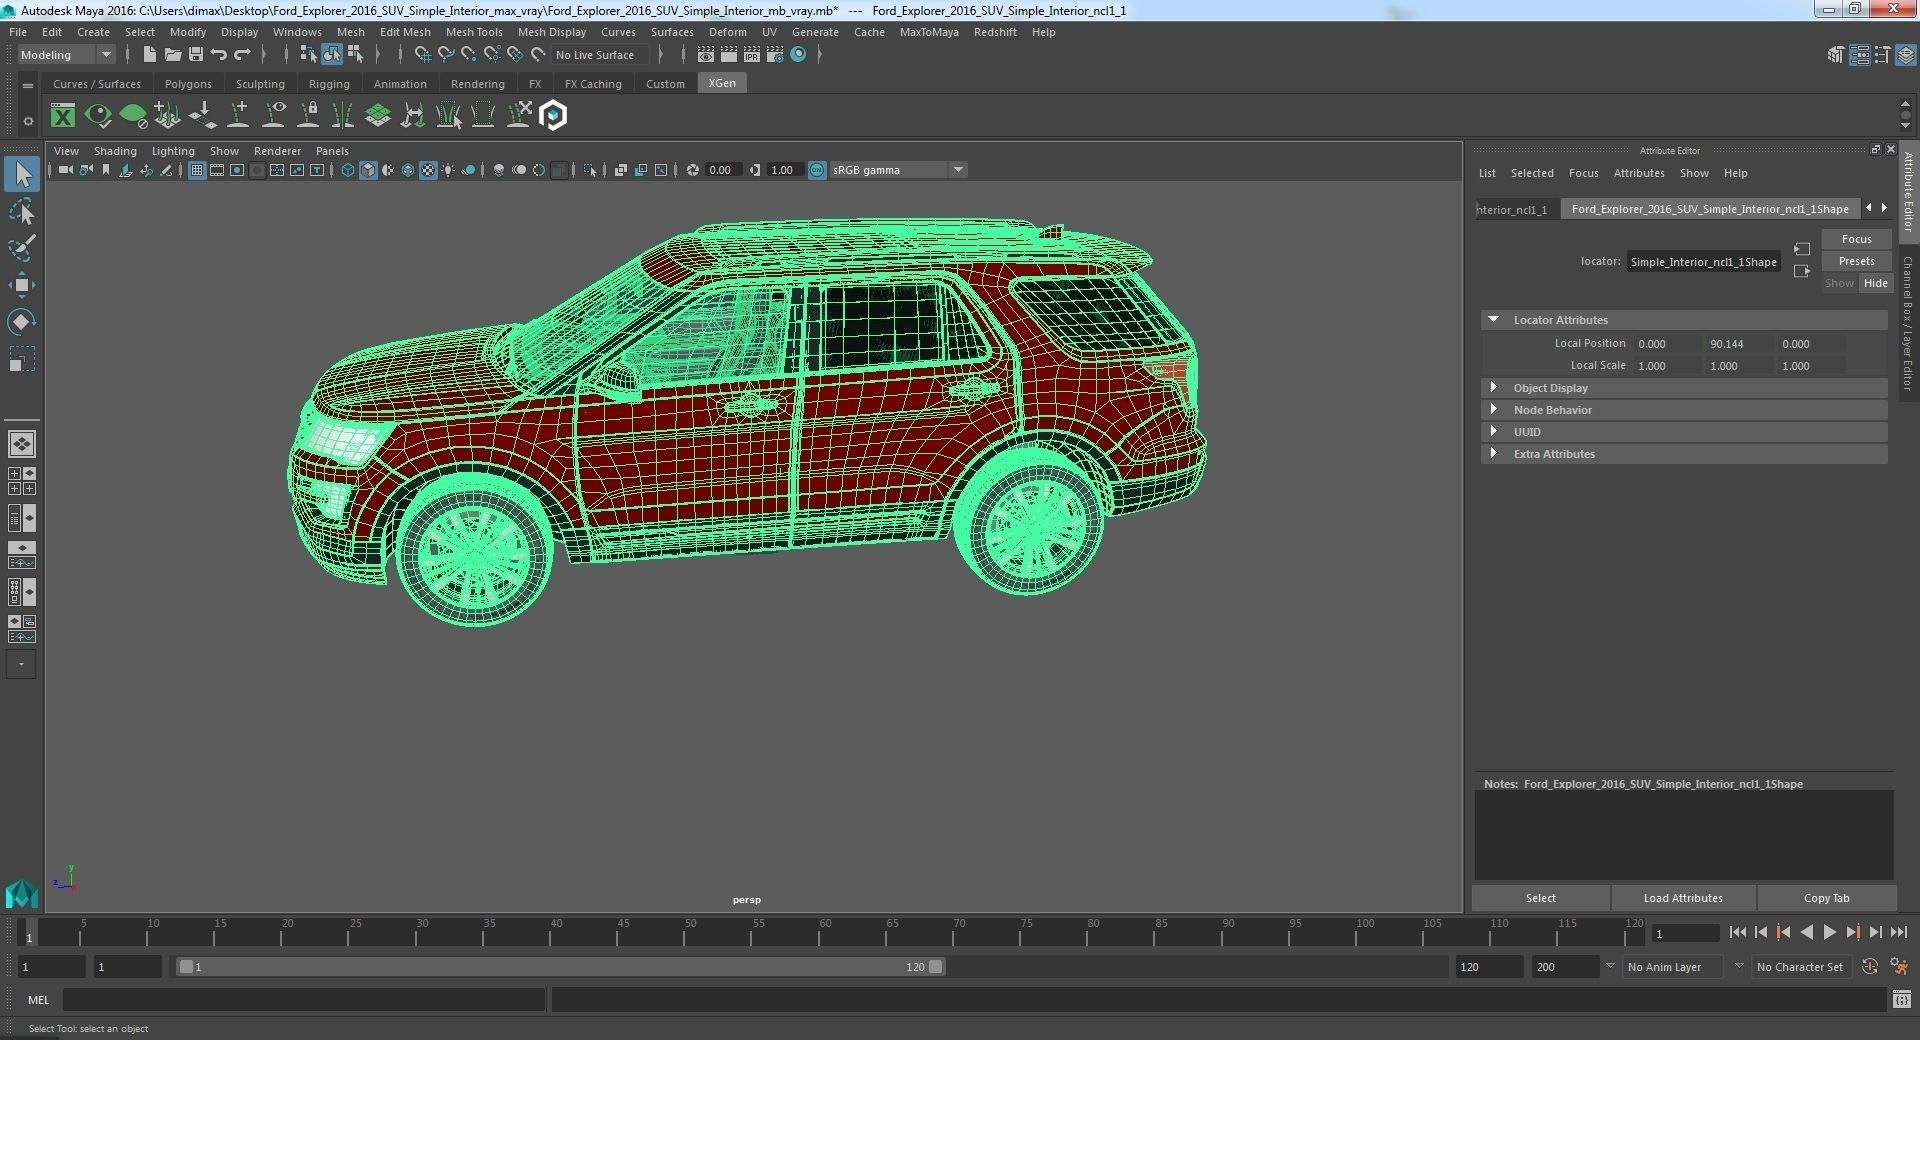The image size is (1920, 1158).
Task: Toggle use all lights in viewport
Action: click(x=448, y=170)
